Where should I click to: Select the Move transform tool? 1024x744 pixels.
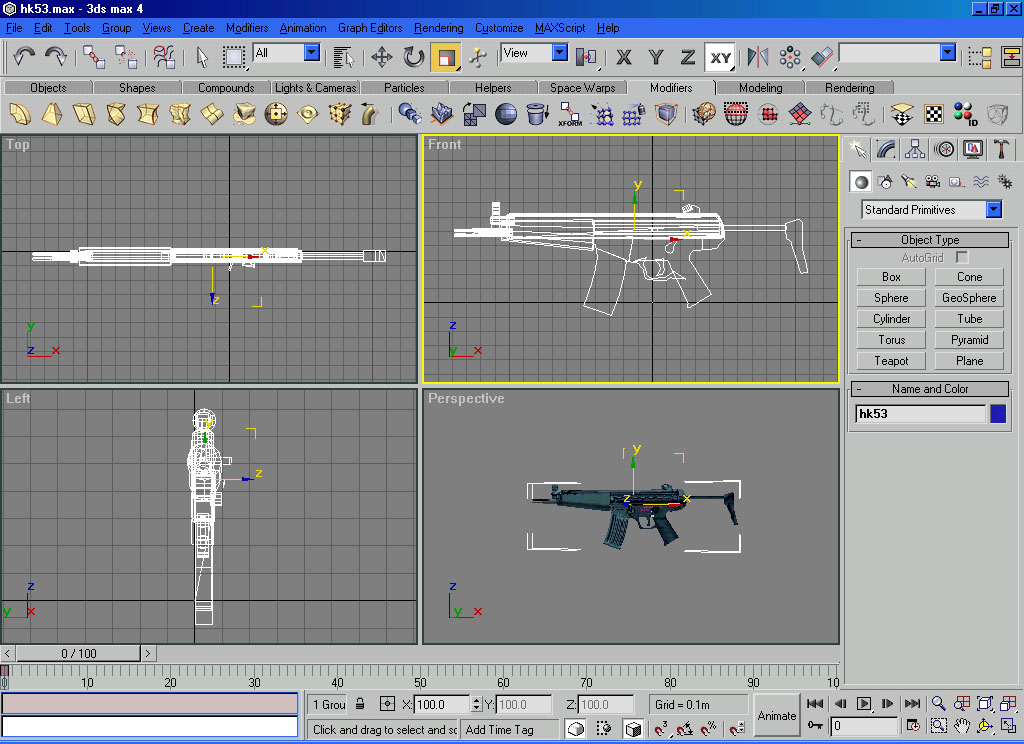(x=381, y=57)
